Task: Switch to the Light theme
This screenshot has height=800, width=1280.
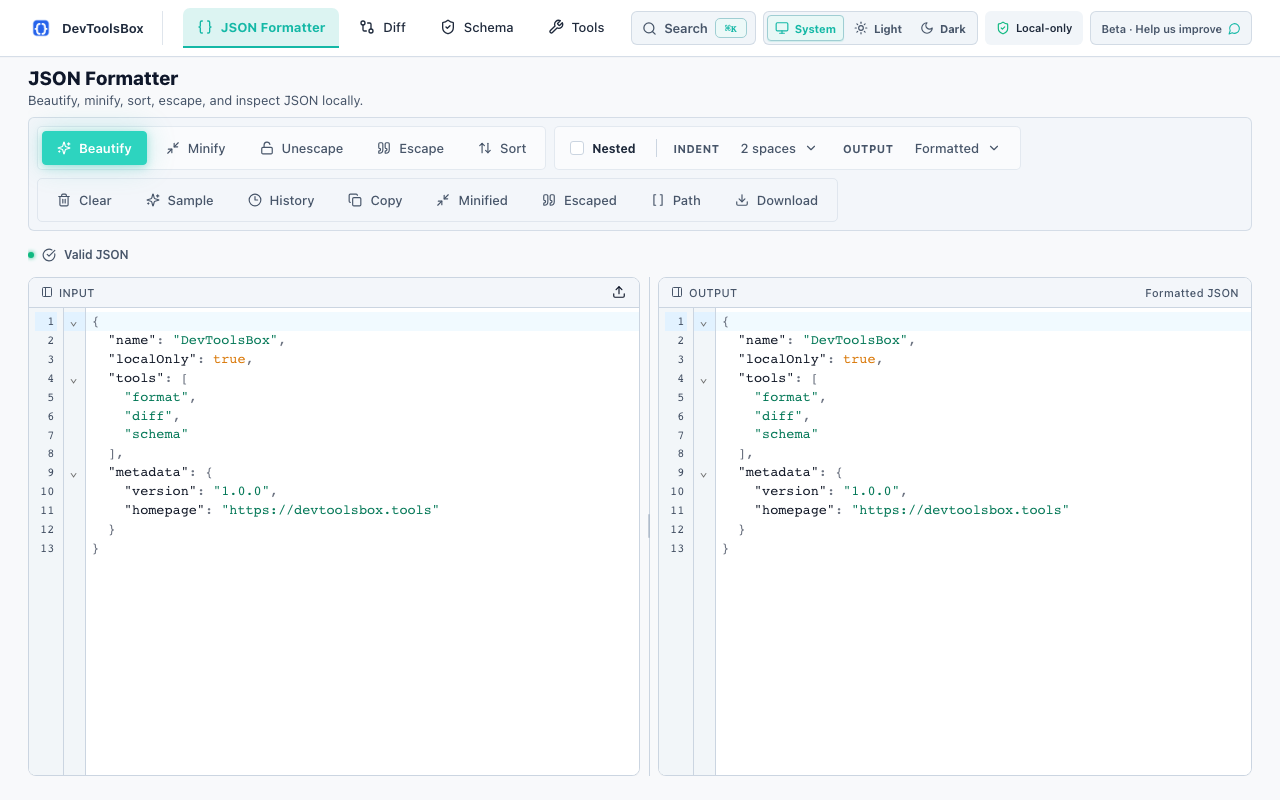Action: pos(878,28)
